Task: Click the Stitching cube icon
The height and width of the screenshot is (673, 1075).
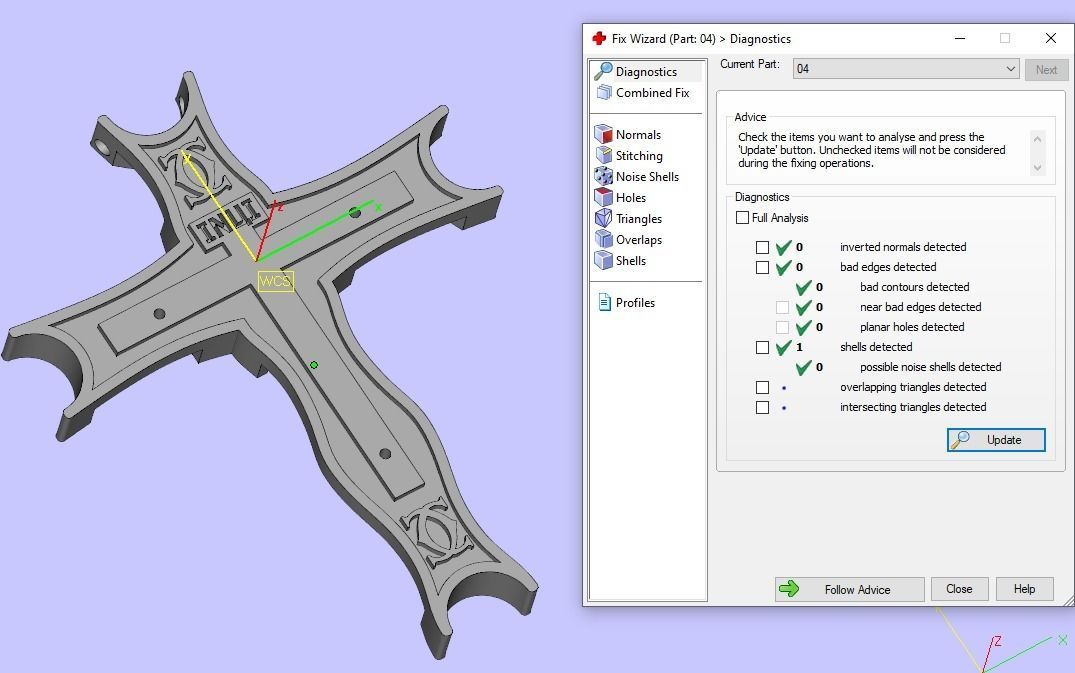Action: [603, 156]
